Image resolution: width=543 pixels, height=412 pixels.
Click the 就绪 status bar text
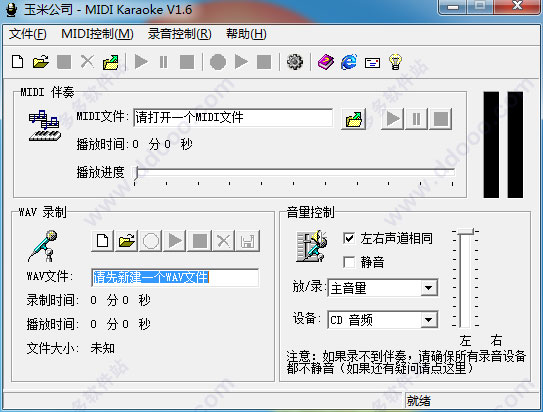(x=419, y=401)
